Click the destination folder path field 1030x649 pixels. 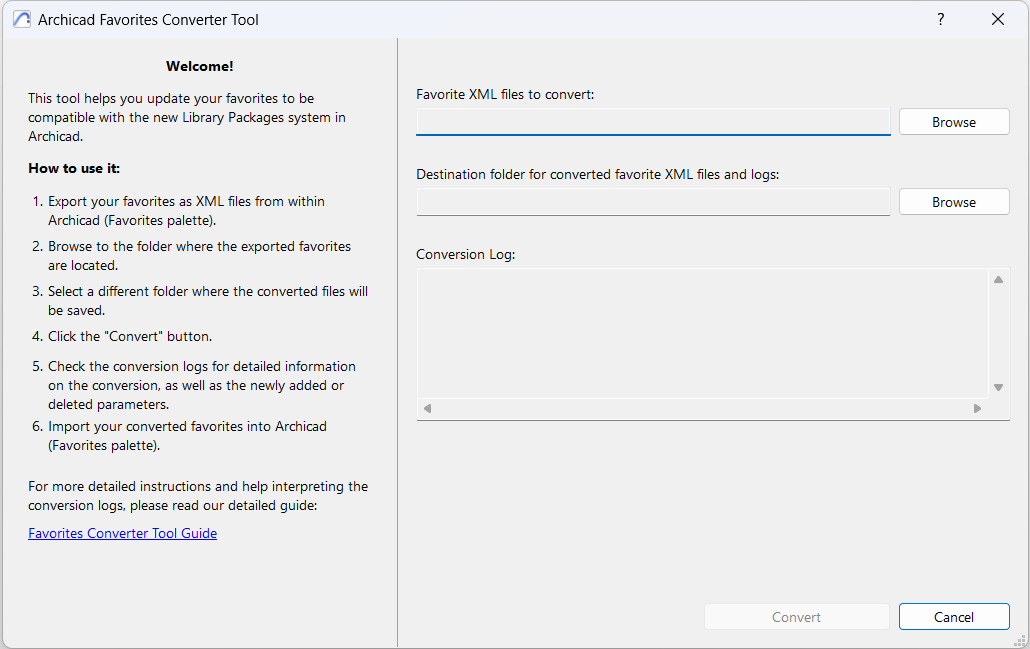[653, 202]
